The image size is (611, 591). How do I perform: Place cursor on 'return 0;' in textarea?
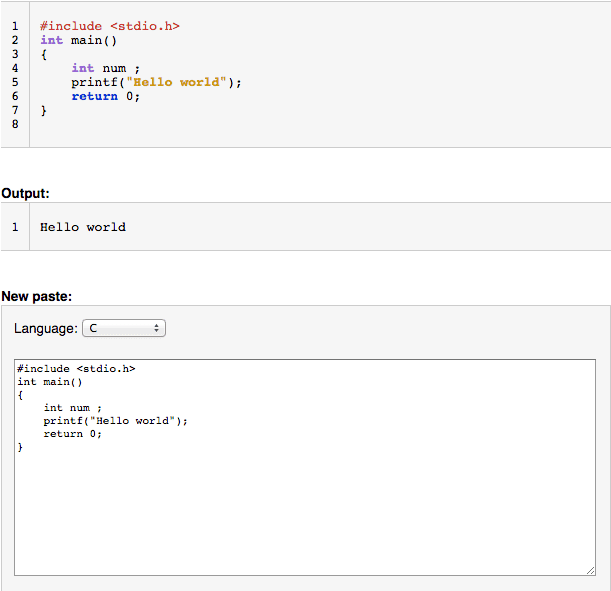pyautogui.click(x=73, y=434)
